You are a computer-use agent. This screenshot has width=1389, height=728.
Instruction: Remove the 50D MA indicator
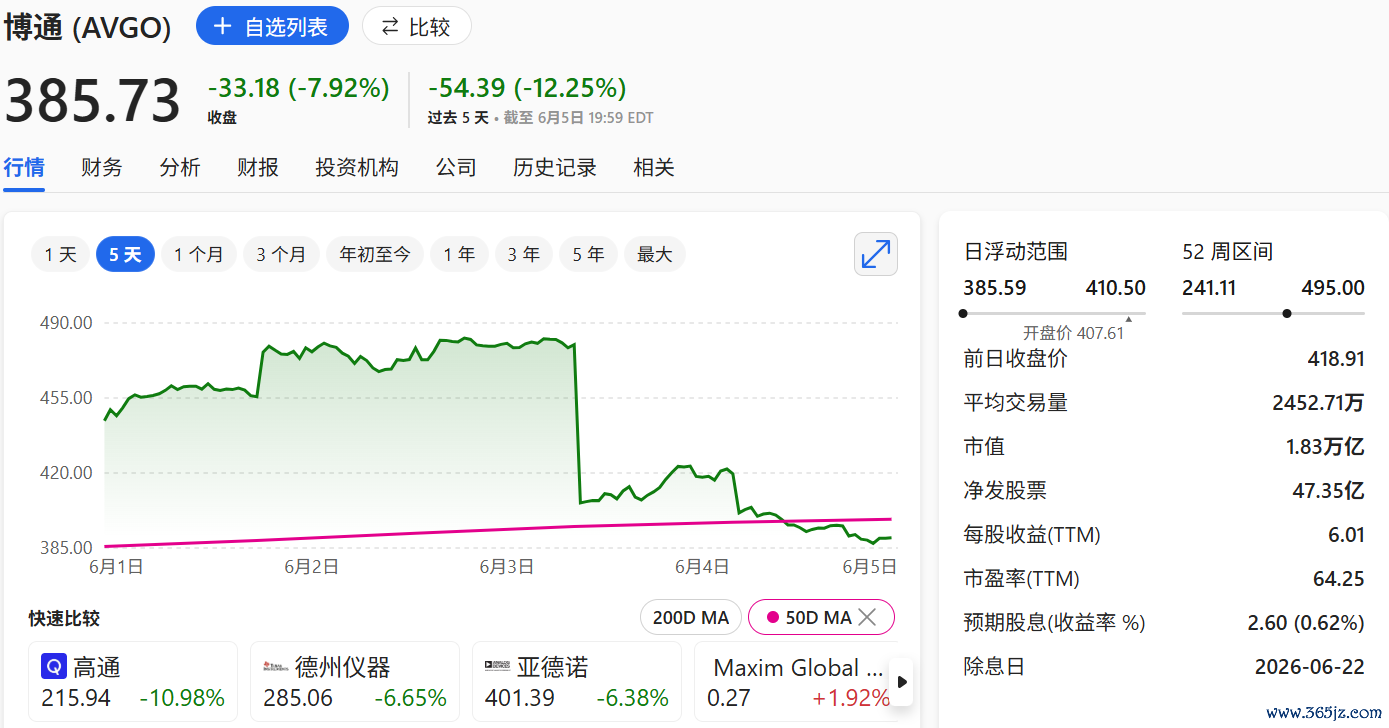click(867, 618)
